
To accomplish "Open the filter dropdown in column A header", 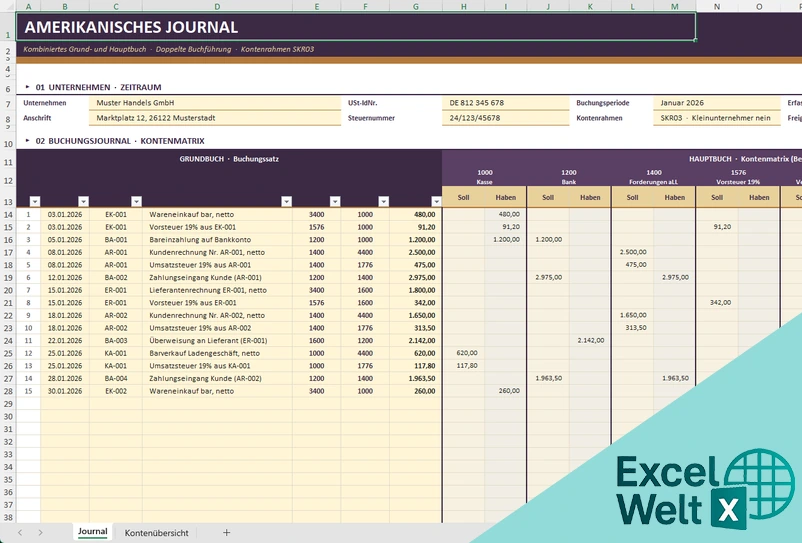I will tap(35, 201).
